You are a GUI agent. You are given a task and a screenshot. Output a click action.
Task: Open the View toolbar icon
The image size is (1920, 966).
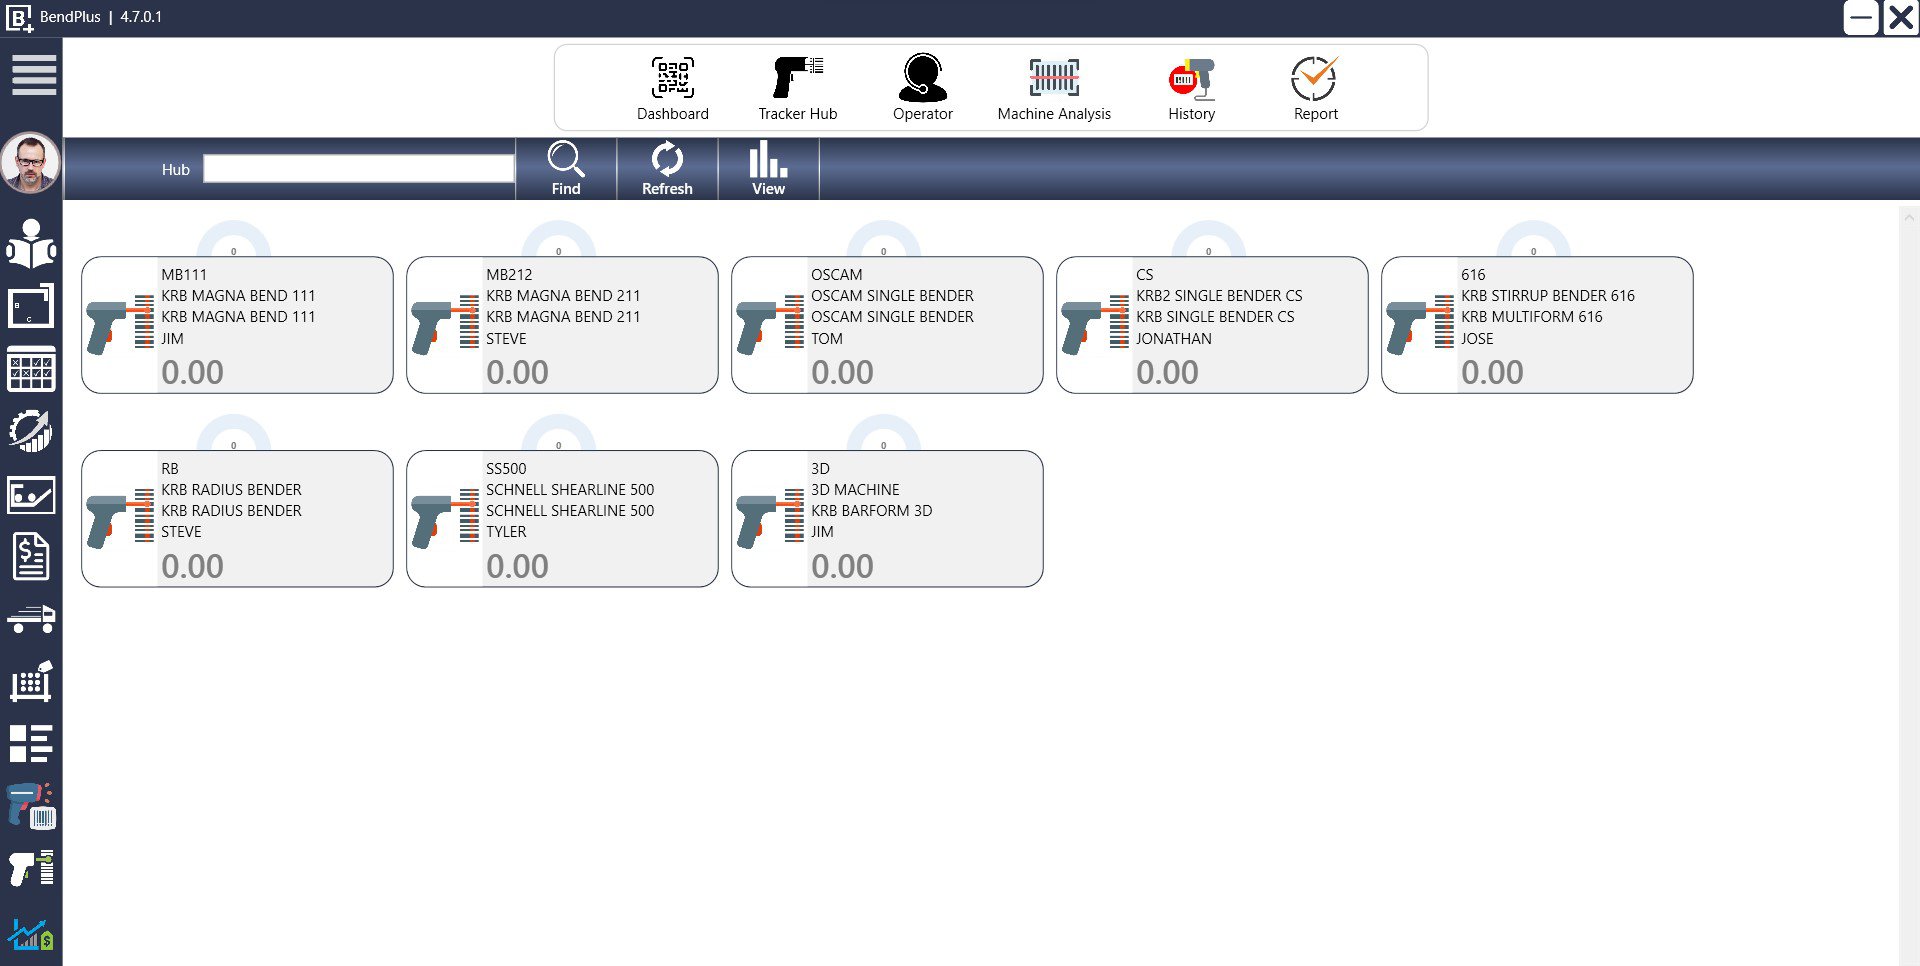pos(767,168)
